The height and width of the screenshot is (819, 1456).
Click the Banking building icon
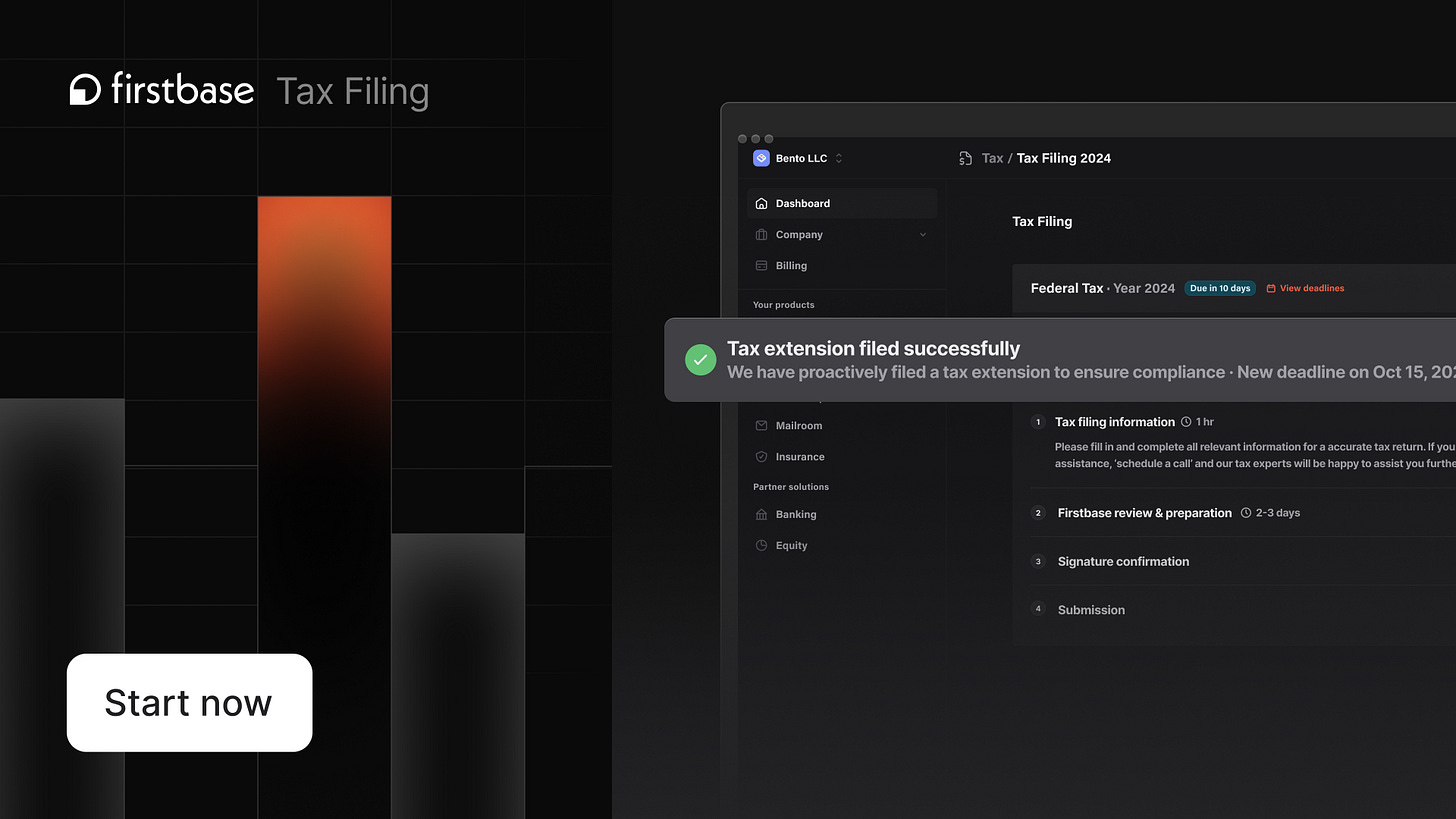(x=761, y=514)
